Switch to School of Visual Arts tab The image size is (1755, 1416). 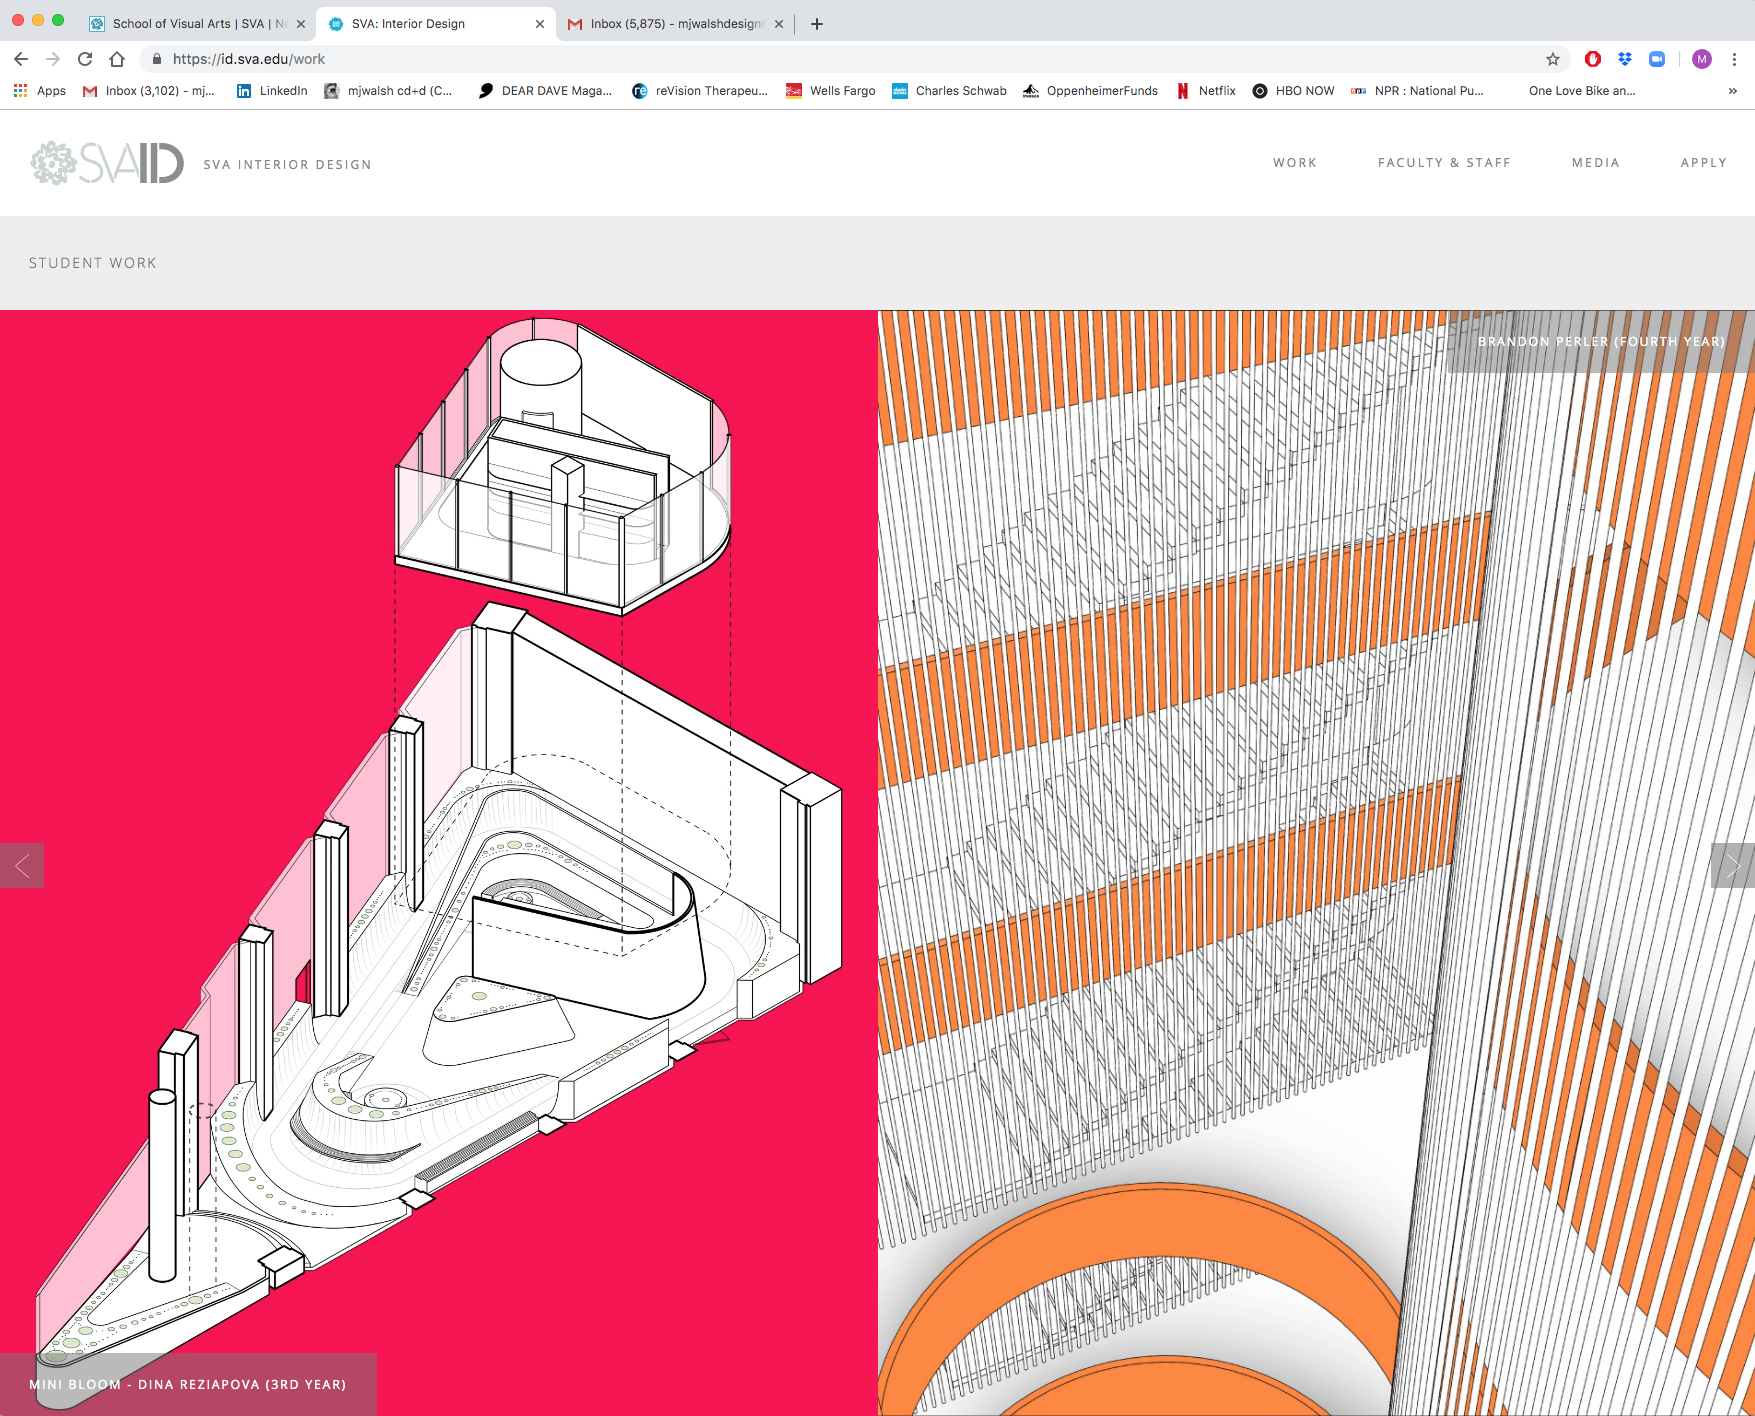(197, 24)
